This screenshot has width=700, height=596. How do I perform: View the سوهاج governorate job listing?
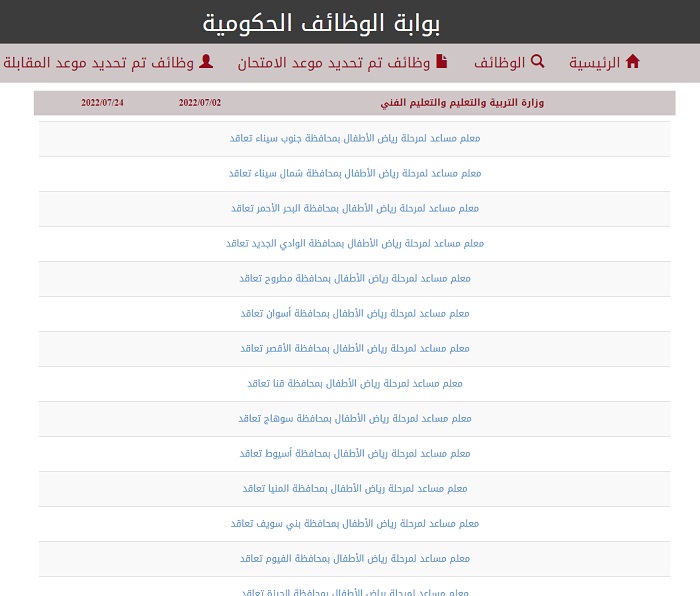tap(355, 418)
